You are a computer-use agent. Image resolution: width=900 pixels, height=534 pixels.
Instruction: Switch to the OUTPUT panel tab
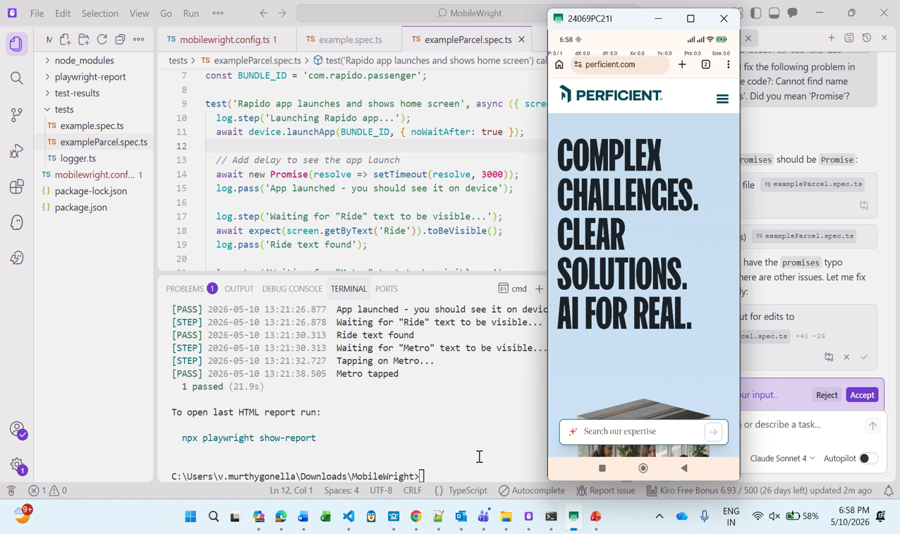point(239,288)
